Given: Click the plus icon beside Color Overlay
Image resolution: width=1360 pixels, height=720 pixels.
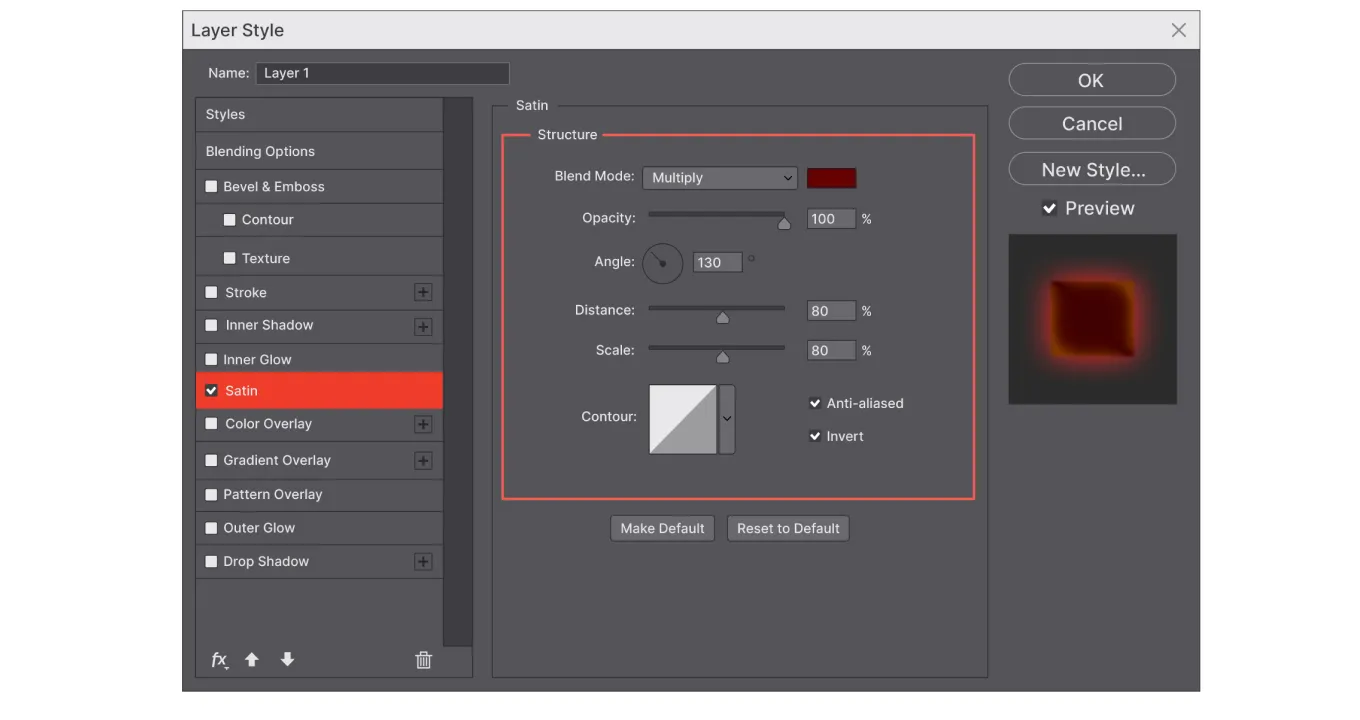Looking at the screenshot, I should pos(423,425).
